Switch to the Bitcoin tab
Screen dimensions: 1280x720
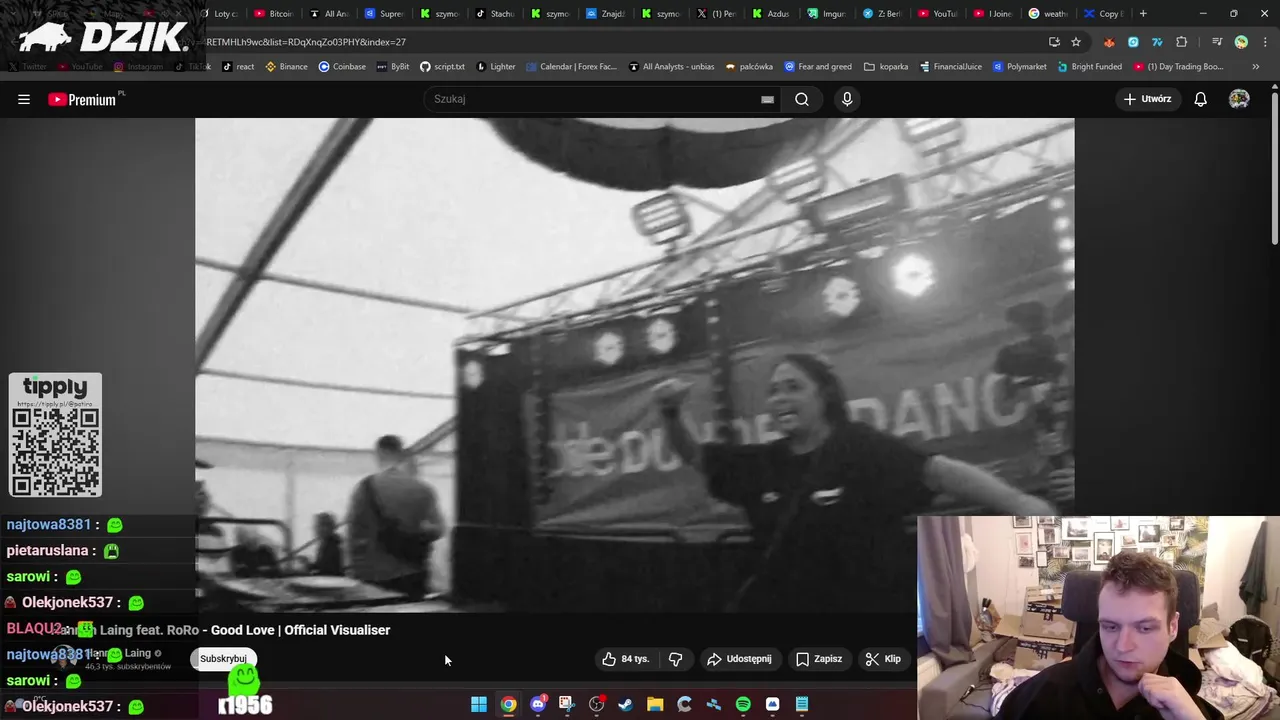click(273, 14)
